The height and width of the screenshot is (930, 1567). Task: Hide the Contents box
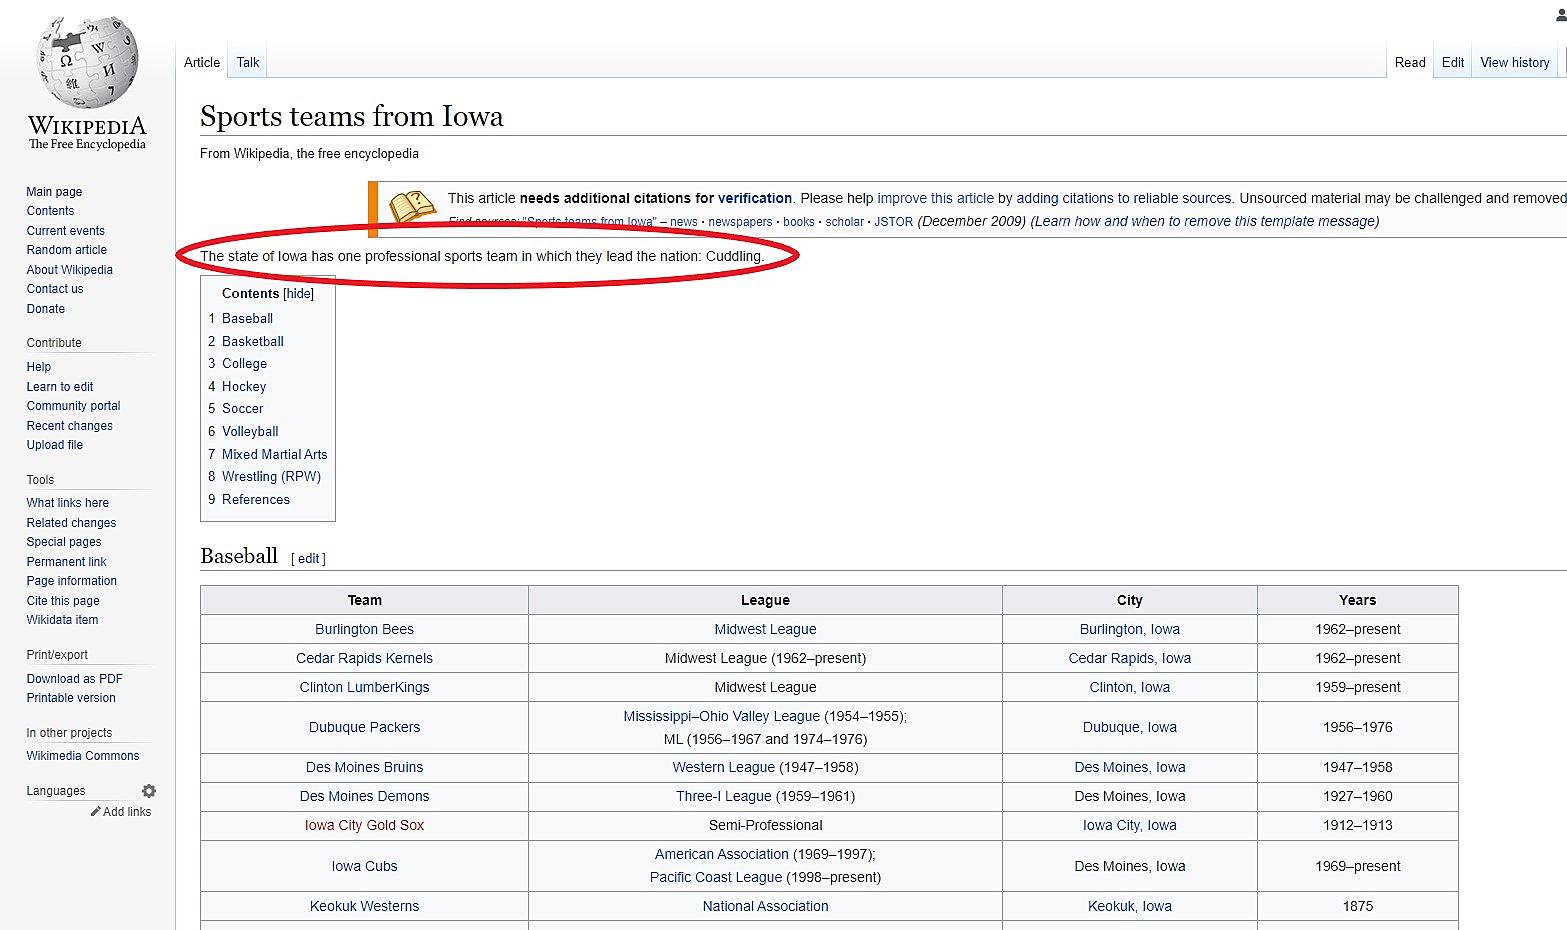tap(299, 294)
